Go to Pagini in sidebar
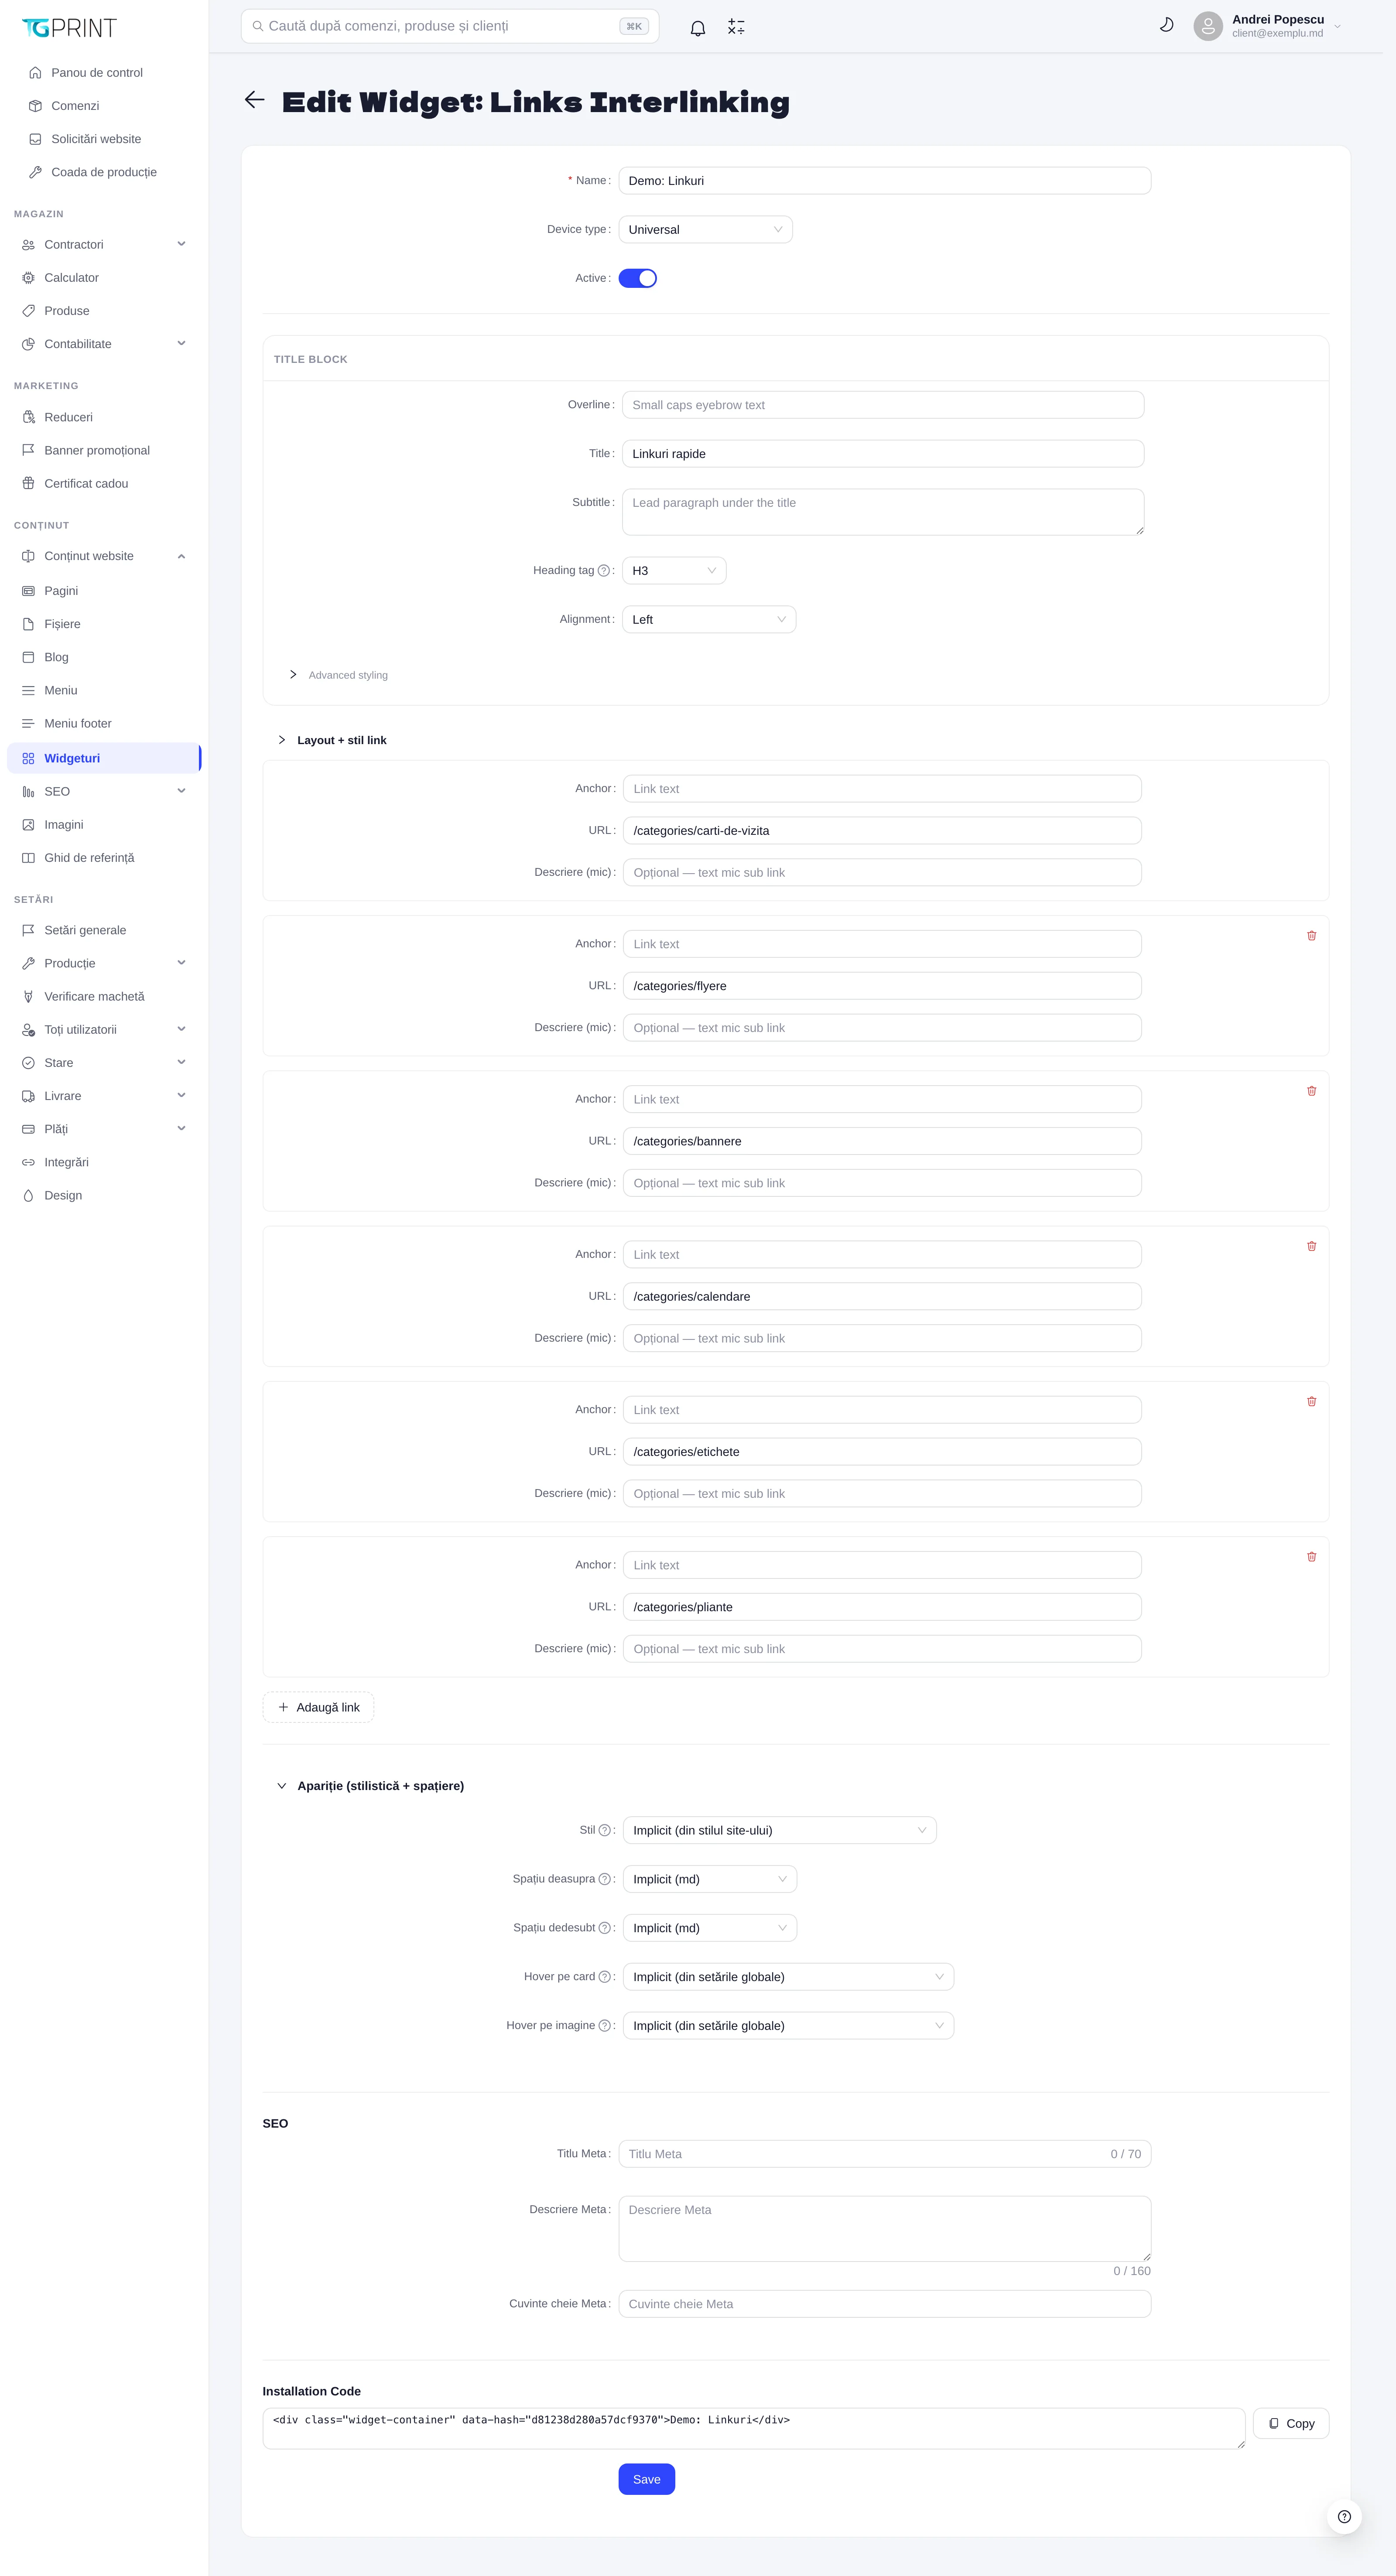This screenshot has width=1396, height=2576. 104,591
